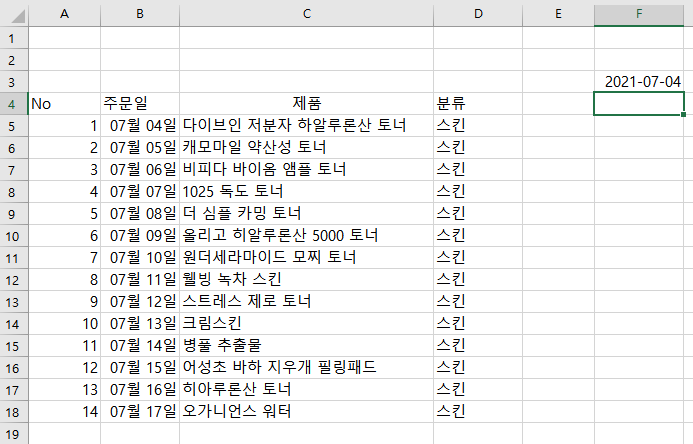Select cell with 07월 11일
The height and width of the screenshot is (444, 693).
tap(140, 280)
